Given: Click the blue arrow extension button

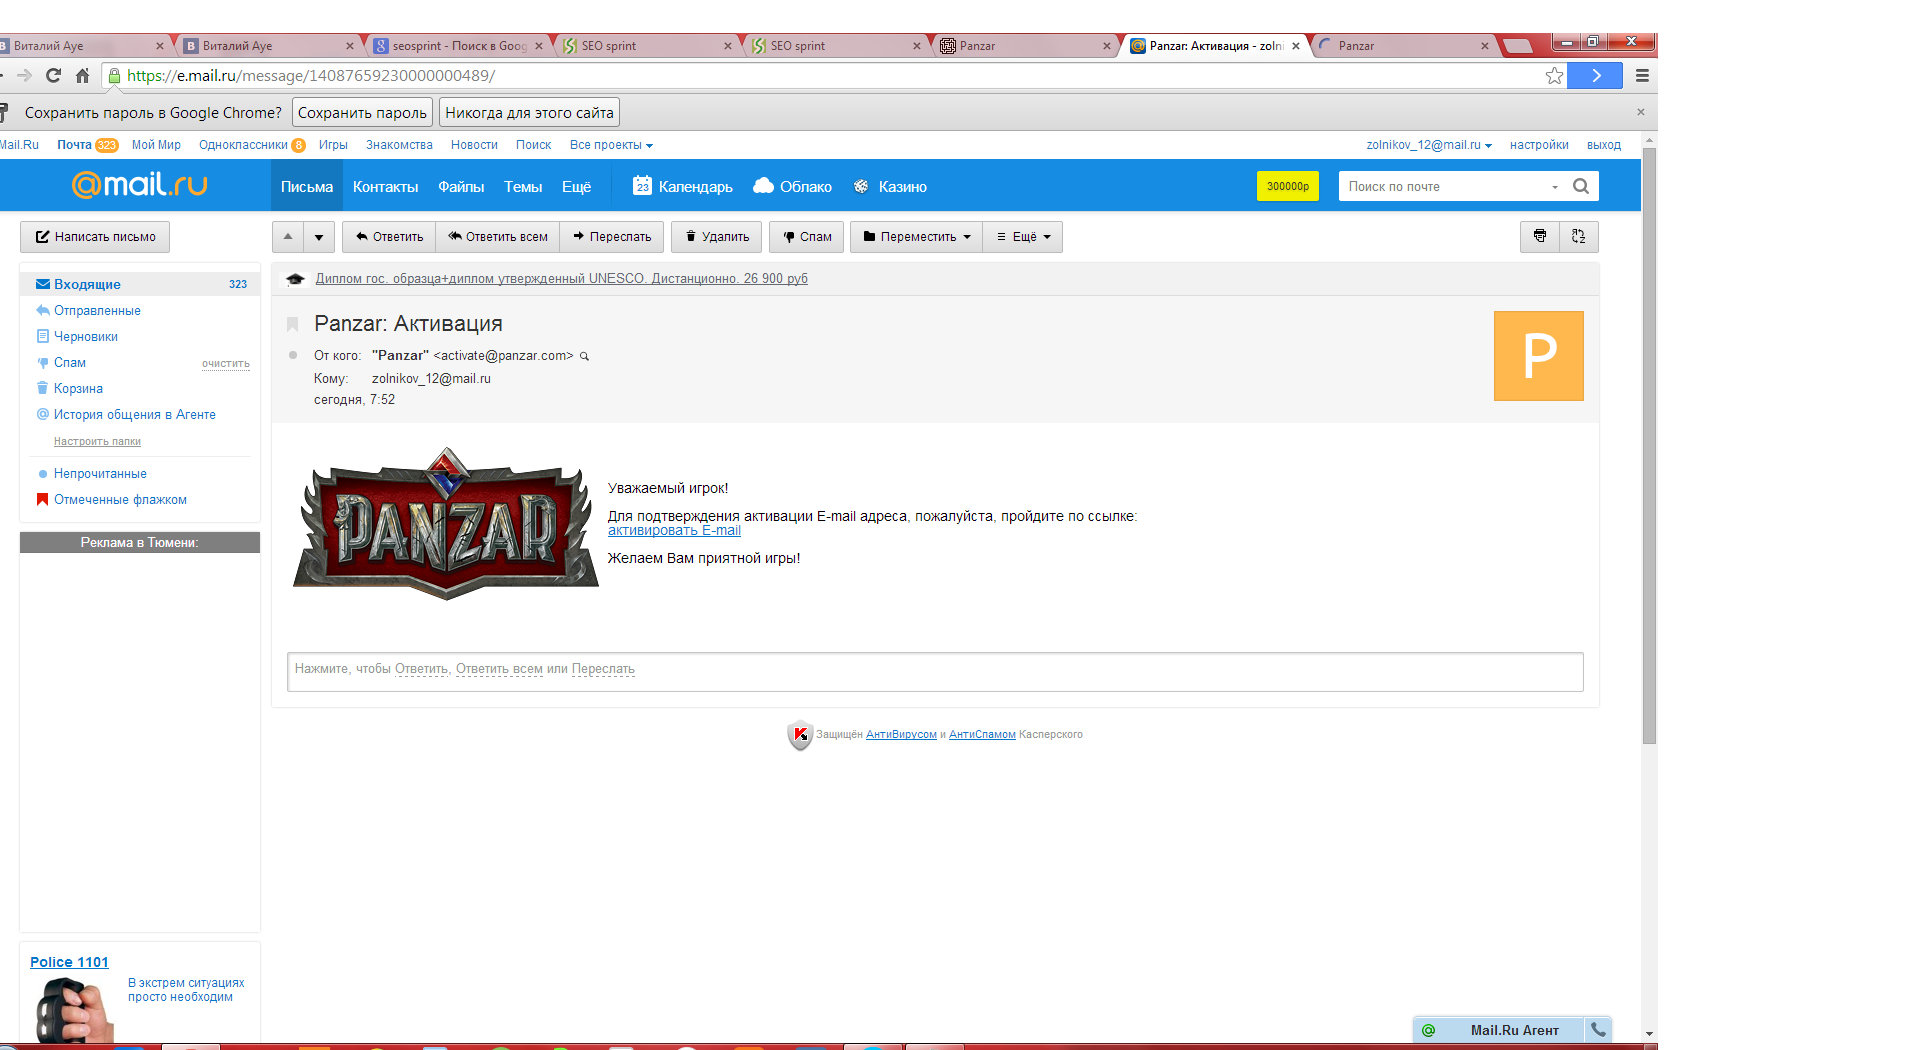Looking at the screenshot, I should tap(1595, 75).
